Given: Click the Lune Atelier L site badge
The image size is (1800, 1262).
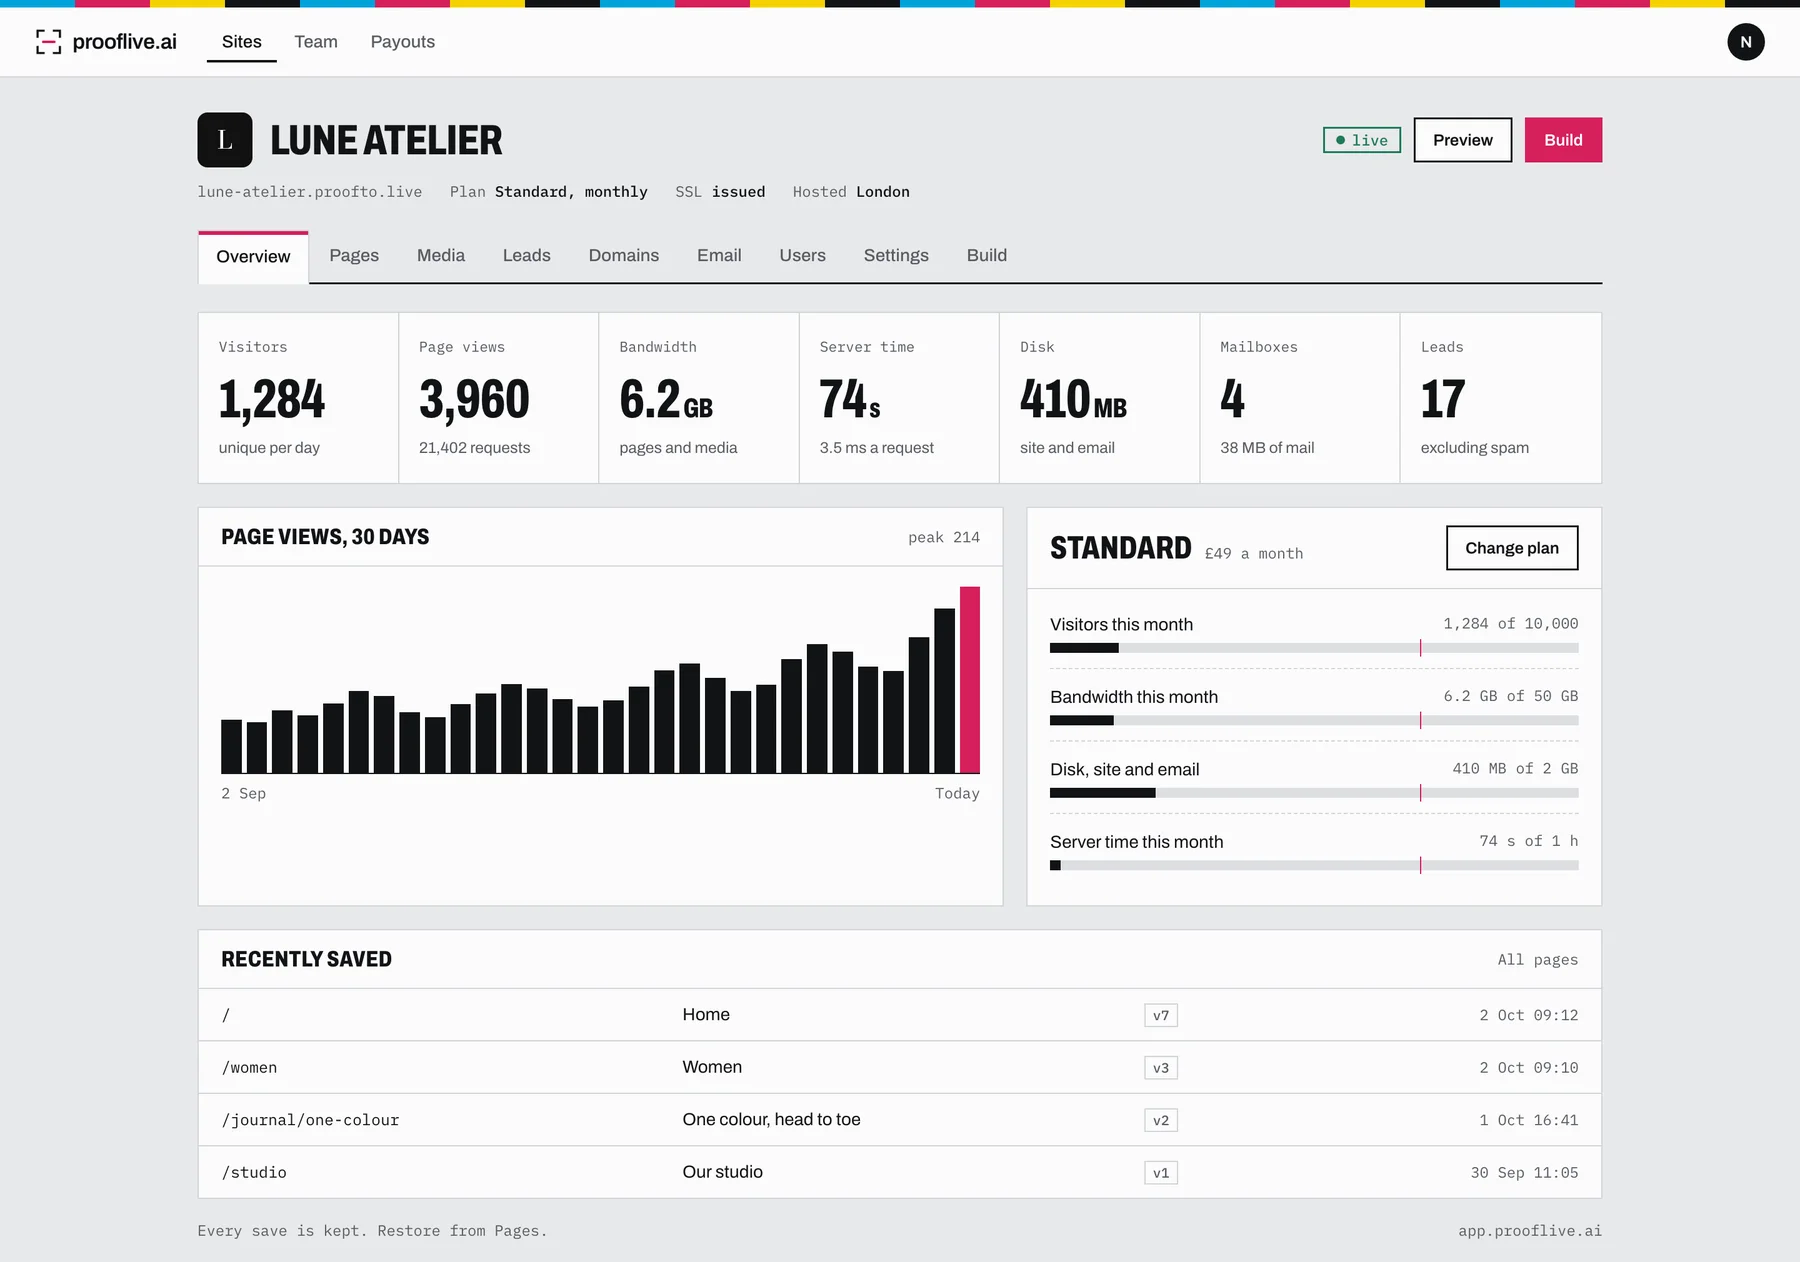Looking at the screenshot, I should coord(225,140).
